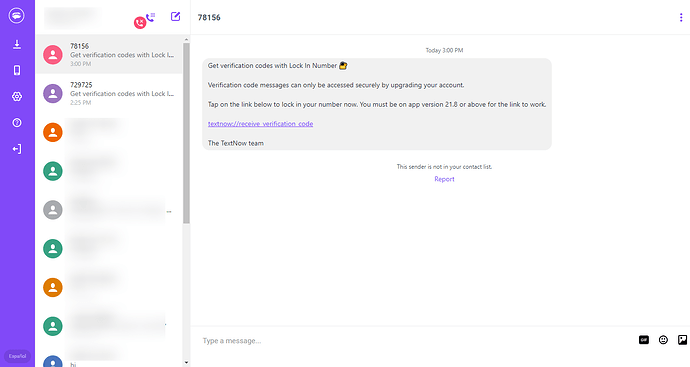
Task: Click 'The TextNow team' signature text
Action: coord(236,143)
